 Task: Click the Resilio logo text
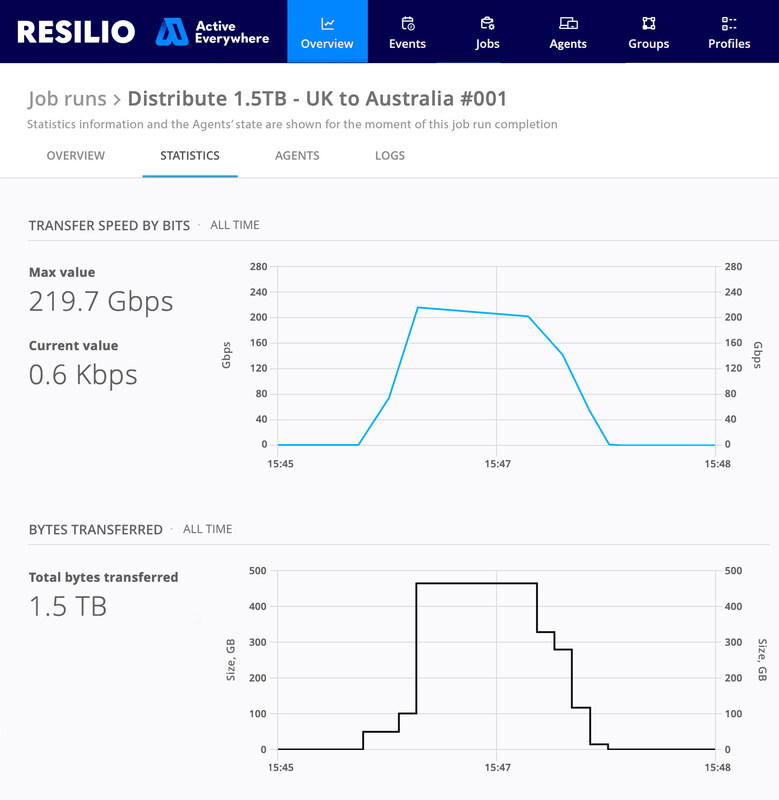[x=76, y=32]
